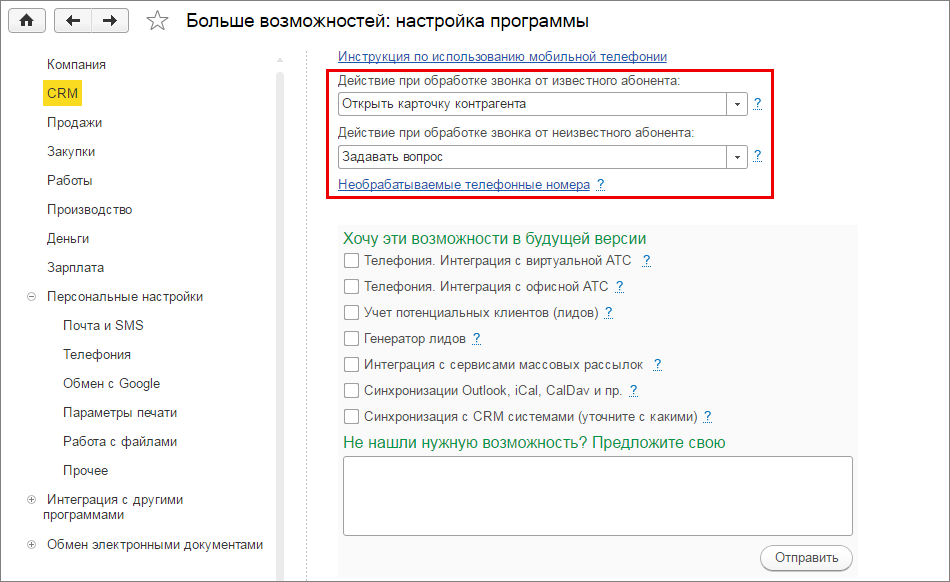Click the feature suggestion text box
950x582 pixels.
(597, 496)
